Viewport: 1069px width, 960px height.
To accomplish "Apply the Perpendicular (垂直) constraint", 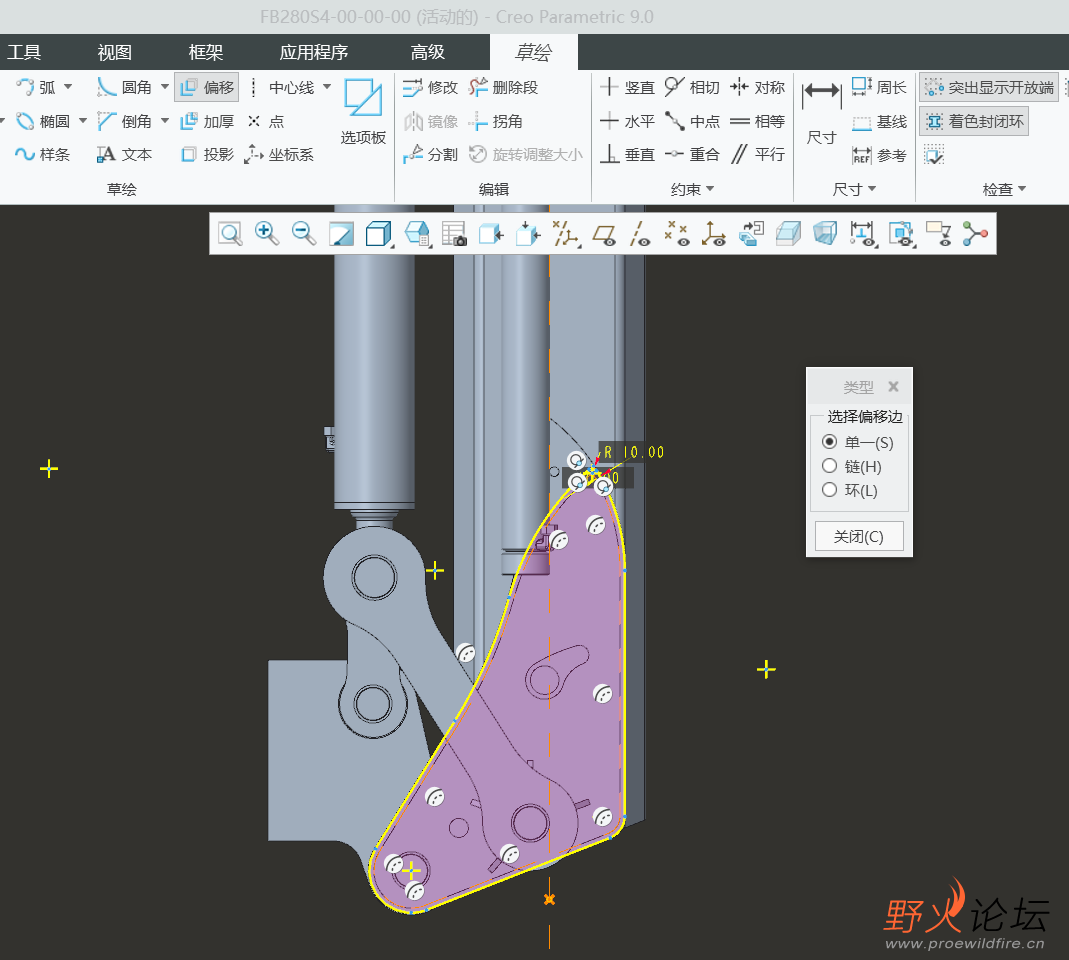I will [x=627, y=155].
